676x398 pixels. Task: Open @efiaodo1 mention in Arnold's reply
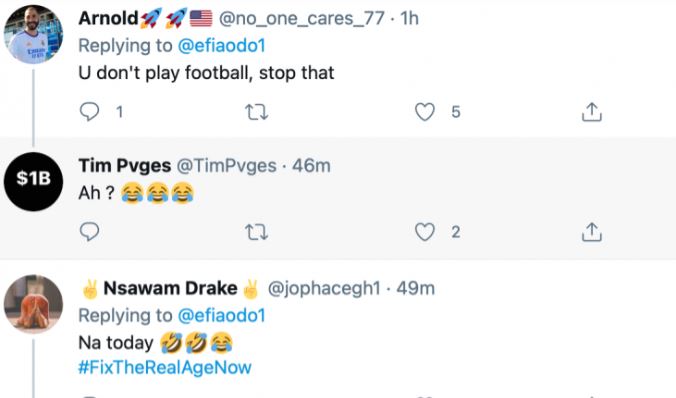[x=222, y=46]
